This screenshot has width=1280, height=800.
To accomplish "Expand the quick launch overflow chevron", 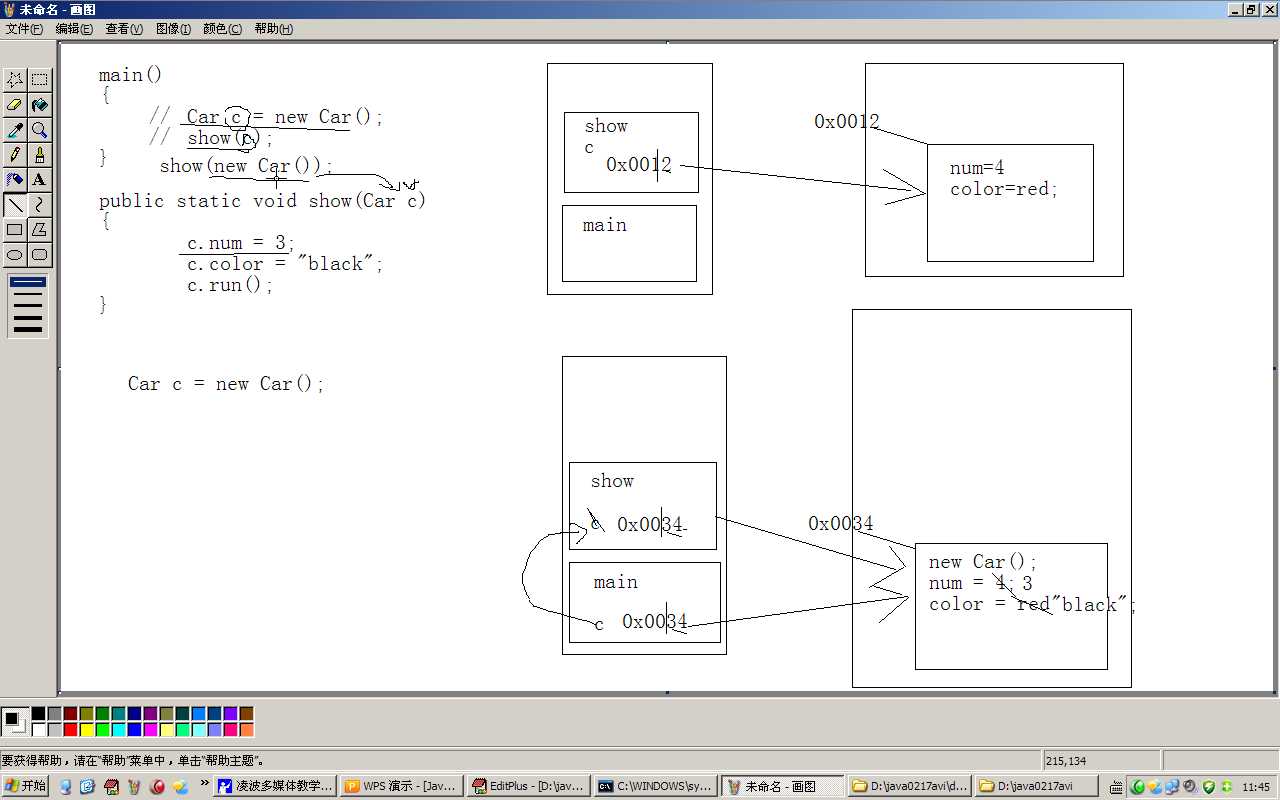I will pyautogui.click(x=205, y=783).
